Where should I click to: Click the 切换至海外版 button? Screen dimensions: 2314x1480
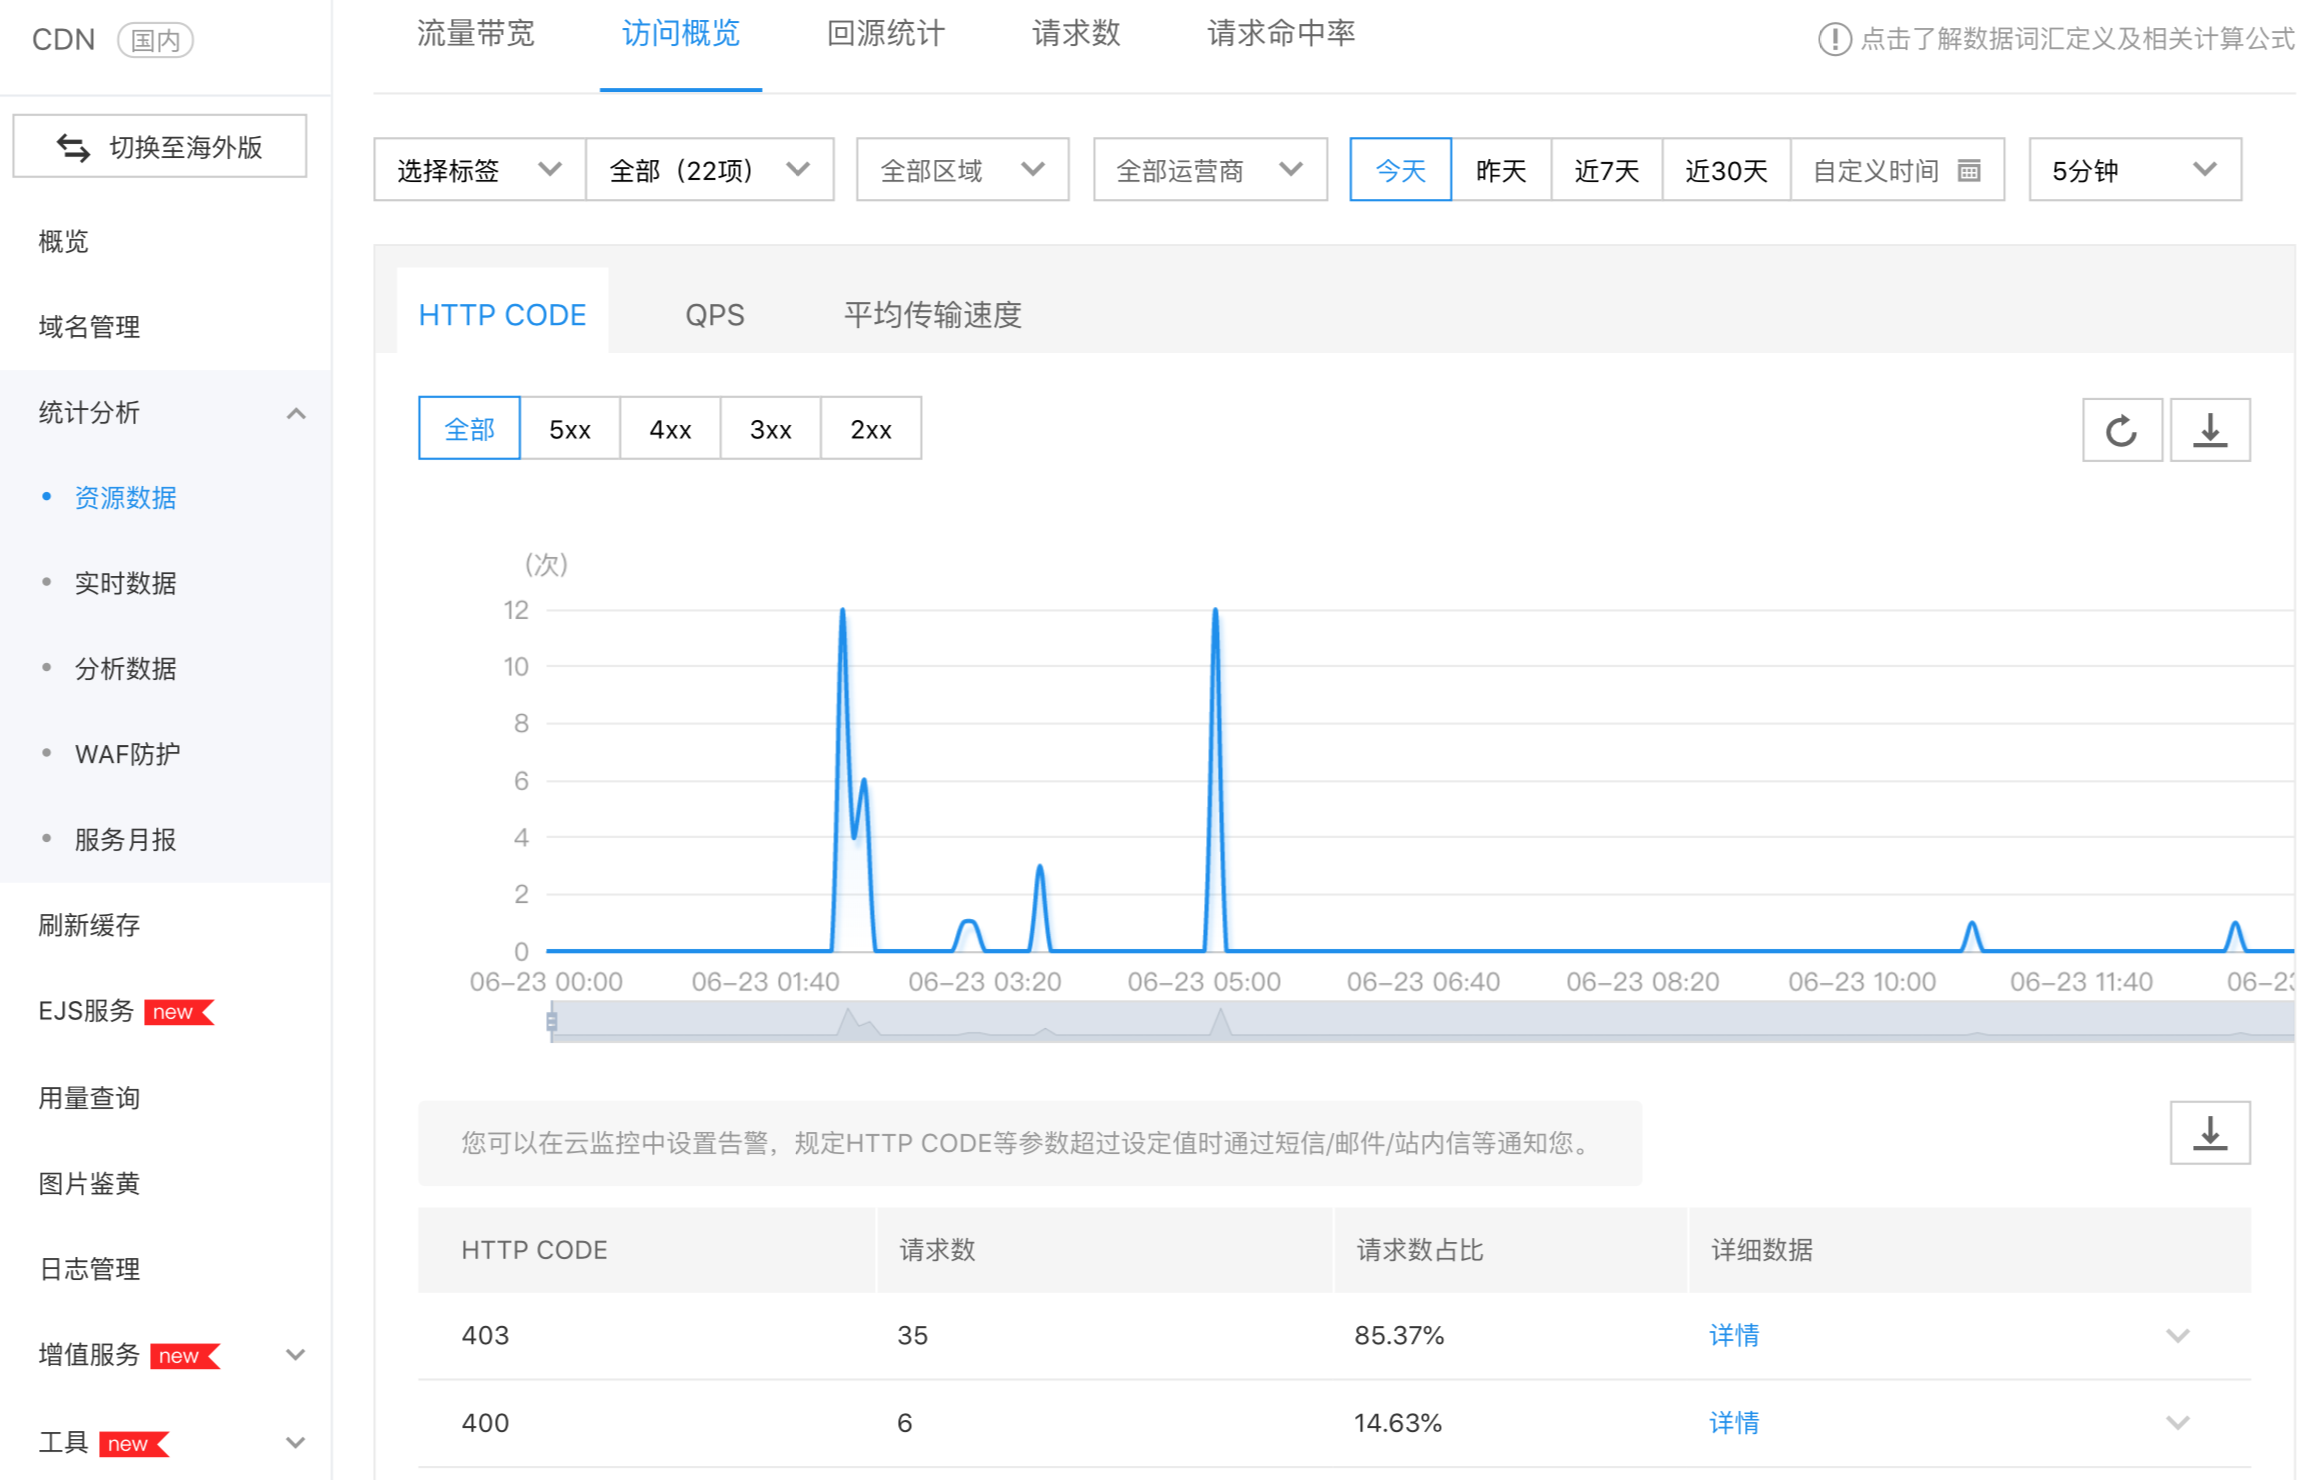click(160, 147)
